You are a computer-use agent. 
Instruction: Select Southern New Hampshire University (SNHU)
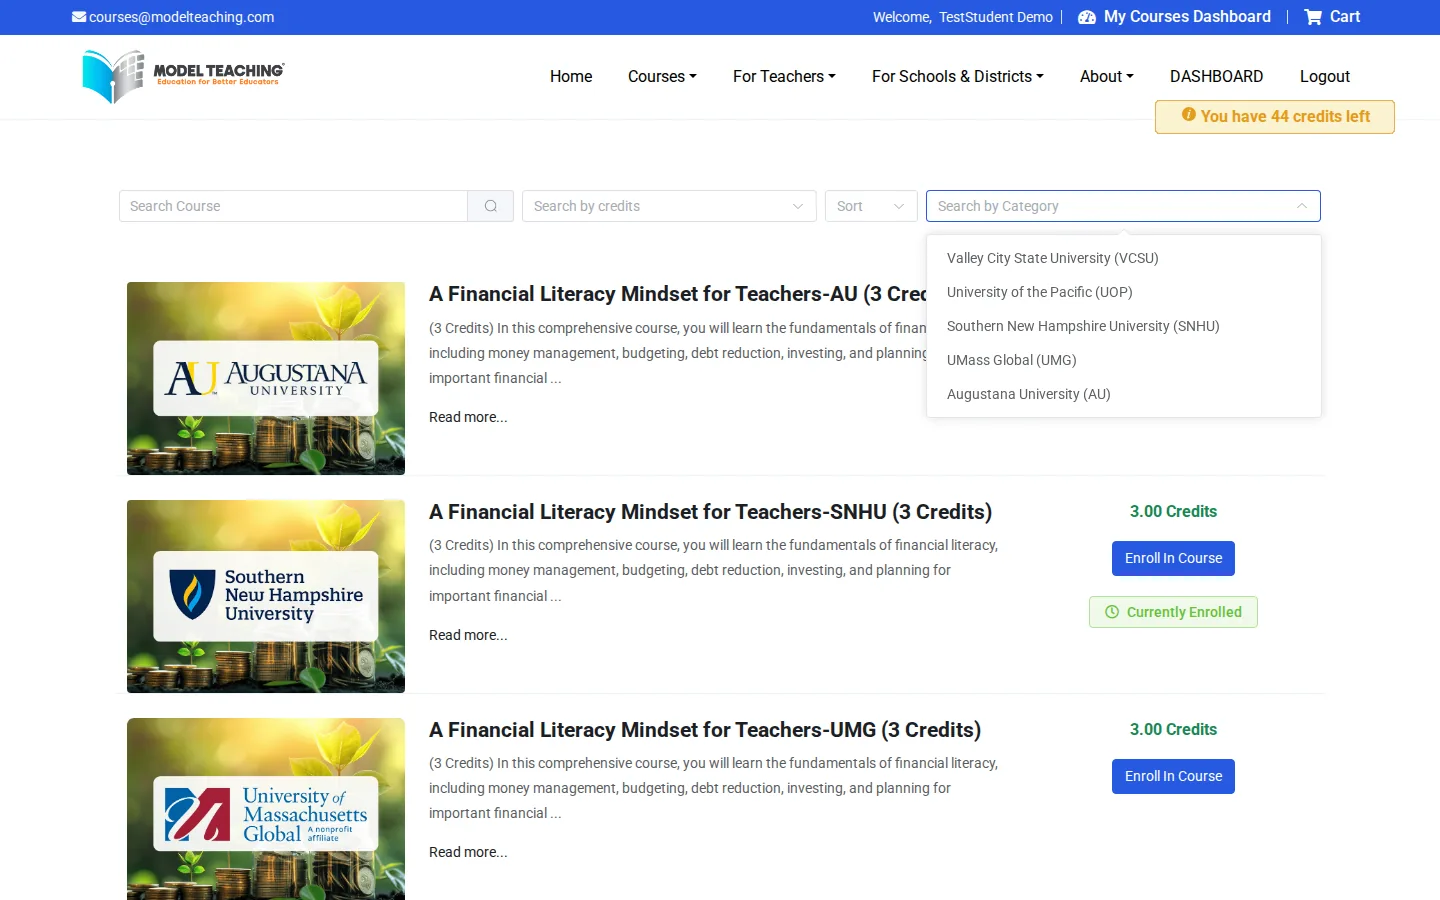(1124, 326)
